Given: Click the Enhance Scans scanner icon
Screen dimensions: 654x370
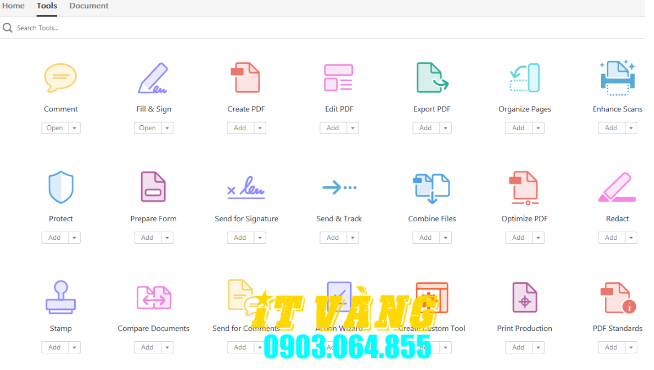Looking at the screenshot, I should (x=618, y=78).
